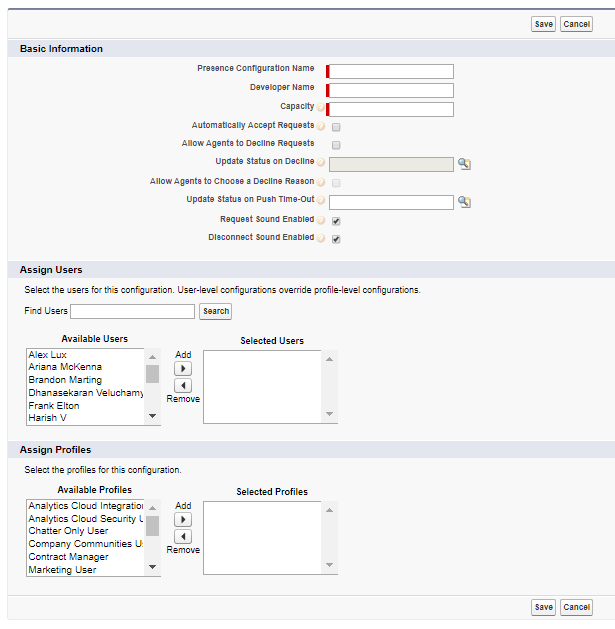Click help icon next to Capacity
This screenshot has height=629, width=615.
tap(321, 107)
